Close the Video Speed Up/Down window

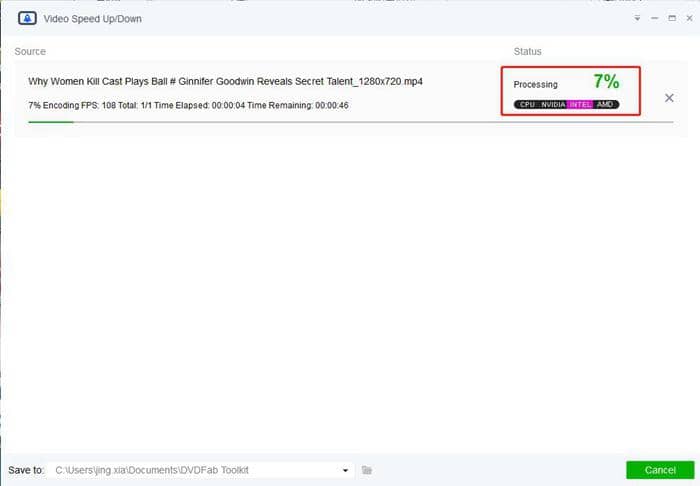pyautogui.click(x=689, y=18)
